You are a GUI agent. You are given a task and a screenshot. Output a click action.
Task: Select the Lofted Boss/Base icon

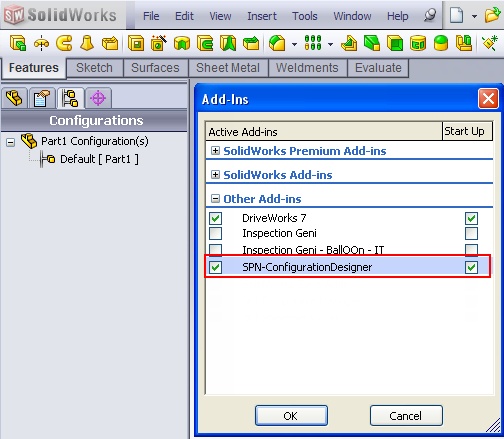87,43
